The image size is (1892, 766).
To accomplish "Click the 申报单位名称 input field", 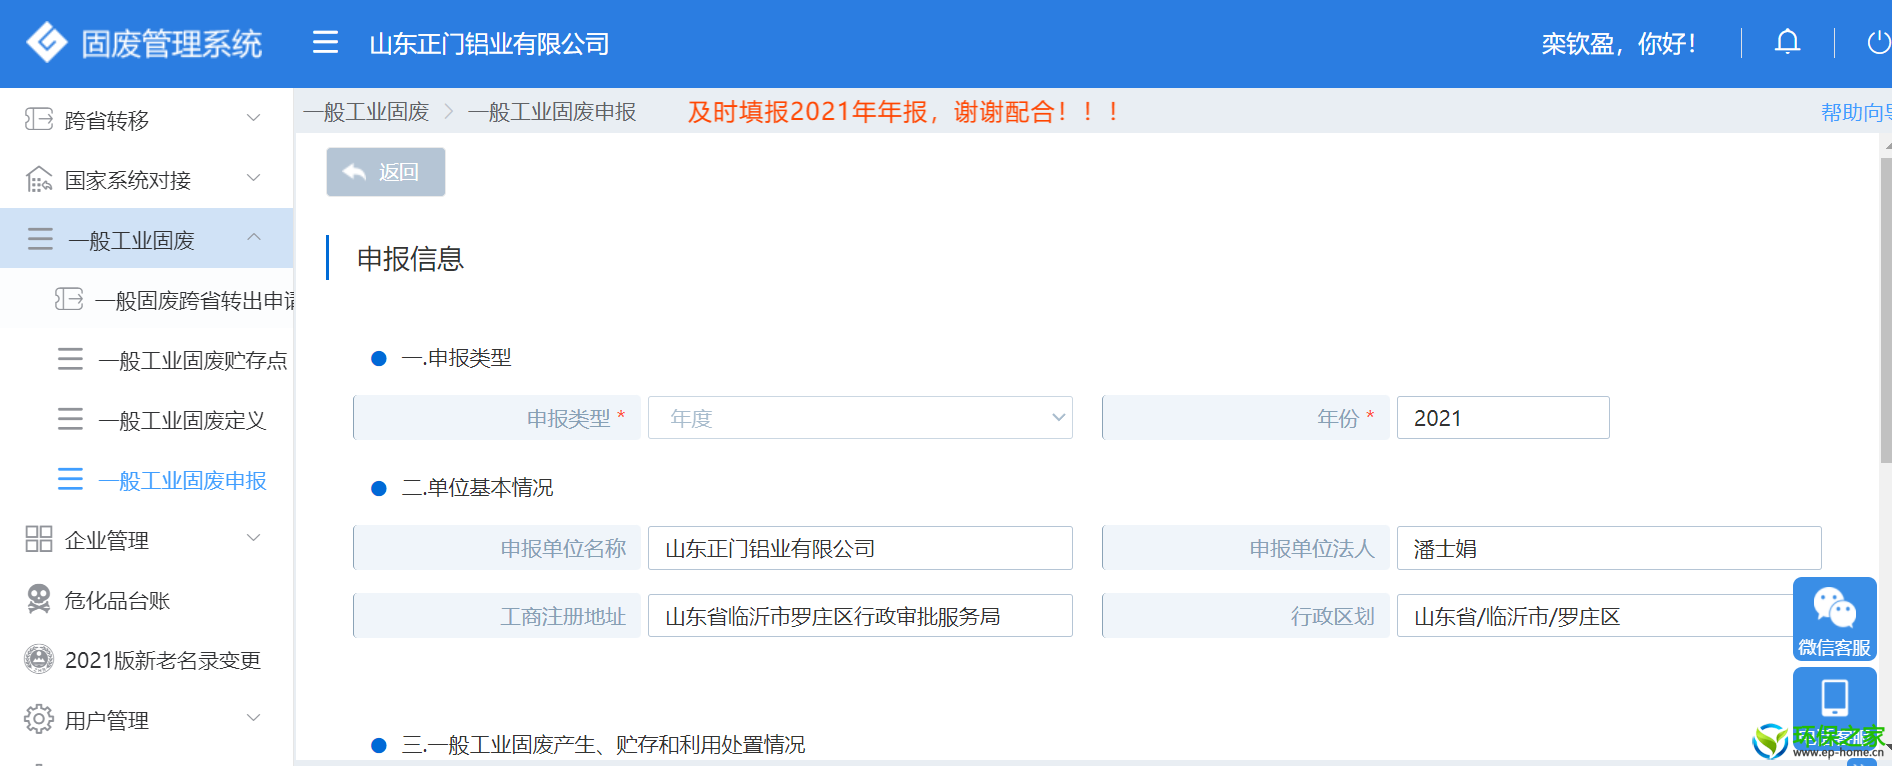I will pos(860,548).
